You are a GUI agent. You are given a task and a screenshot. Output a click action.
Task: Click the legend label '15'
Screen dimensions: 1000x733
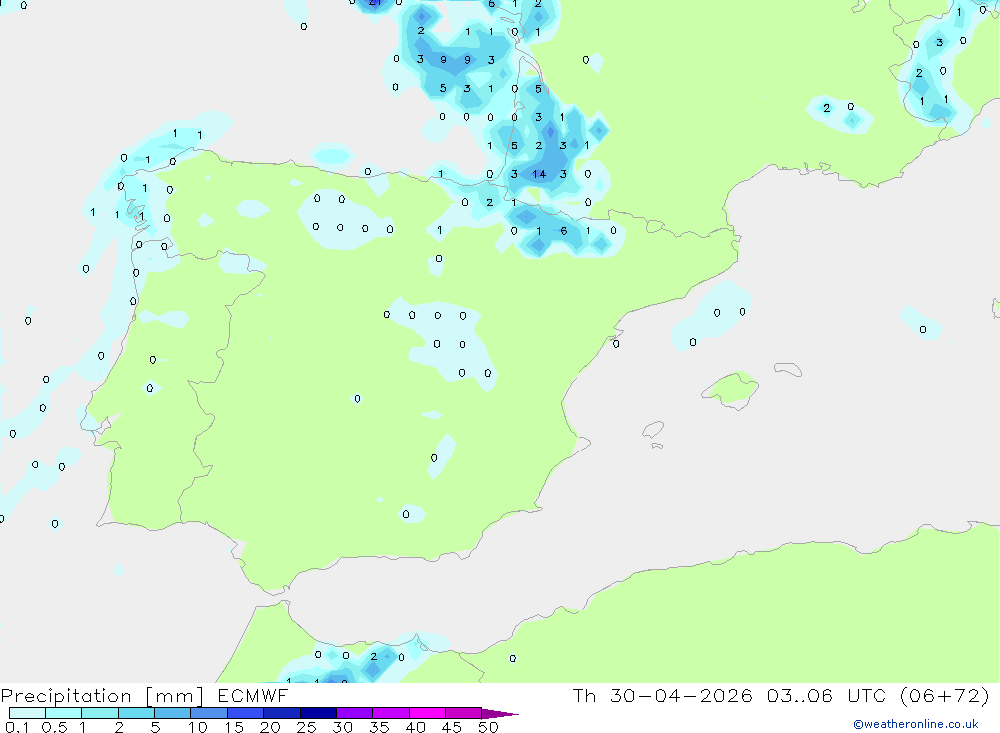pyautogui.click(x=234, y=727)
